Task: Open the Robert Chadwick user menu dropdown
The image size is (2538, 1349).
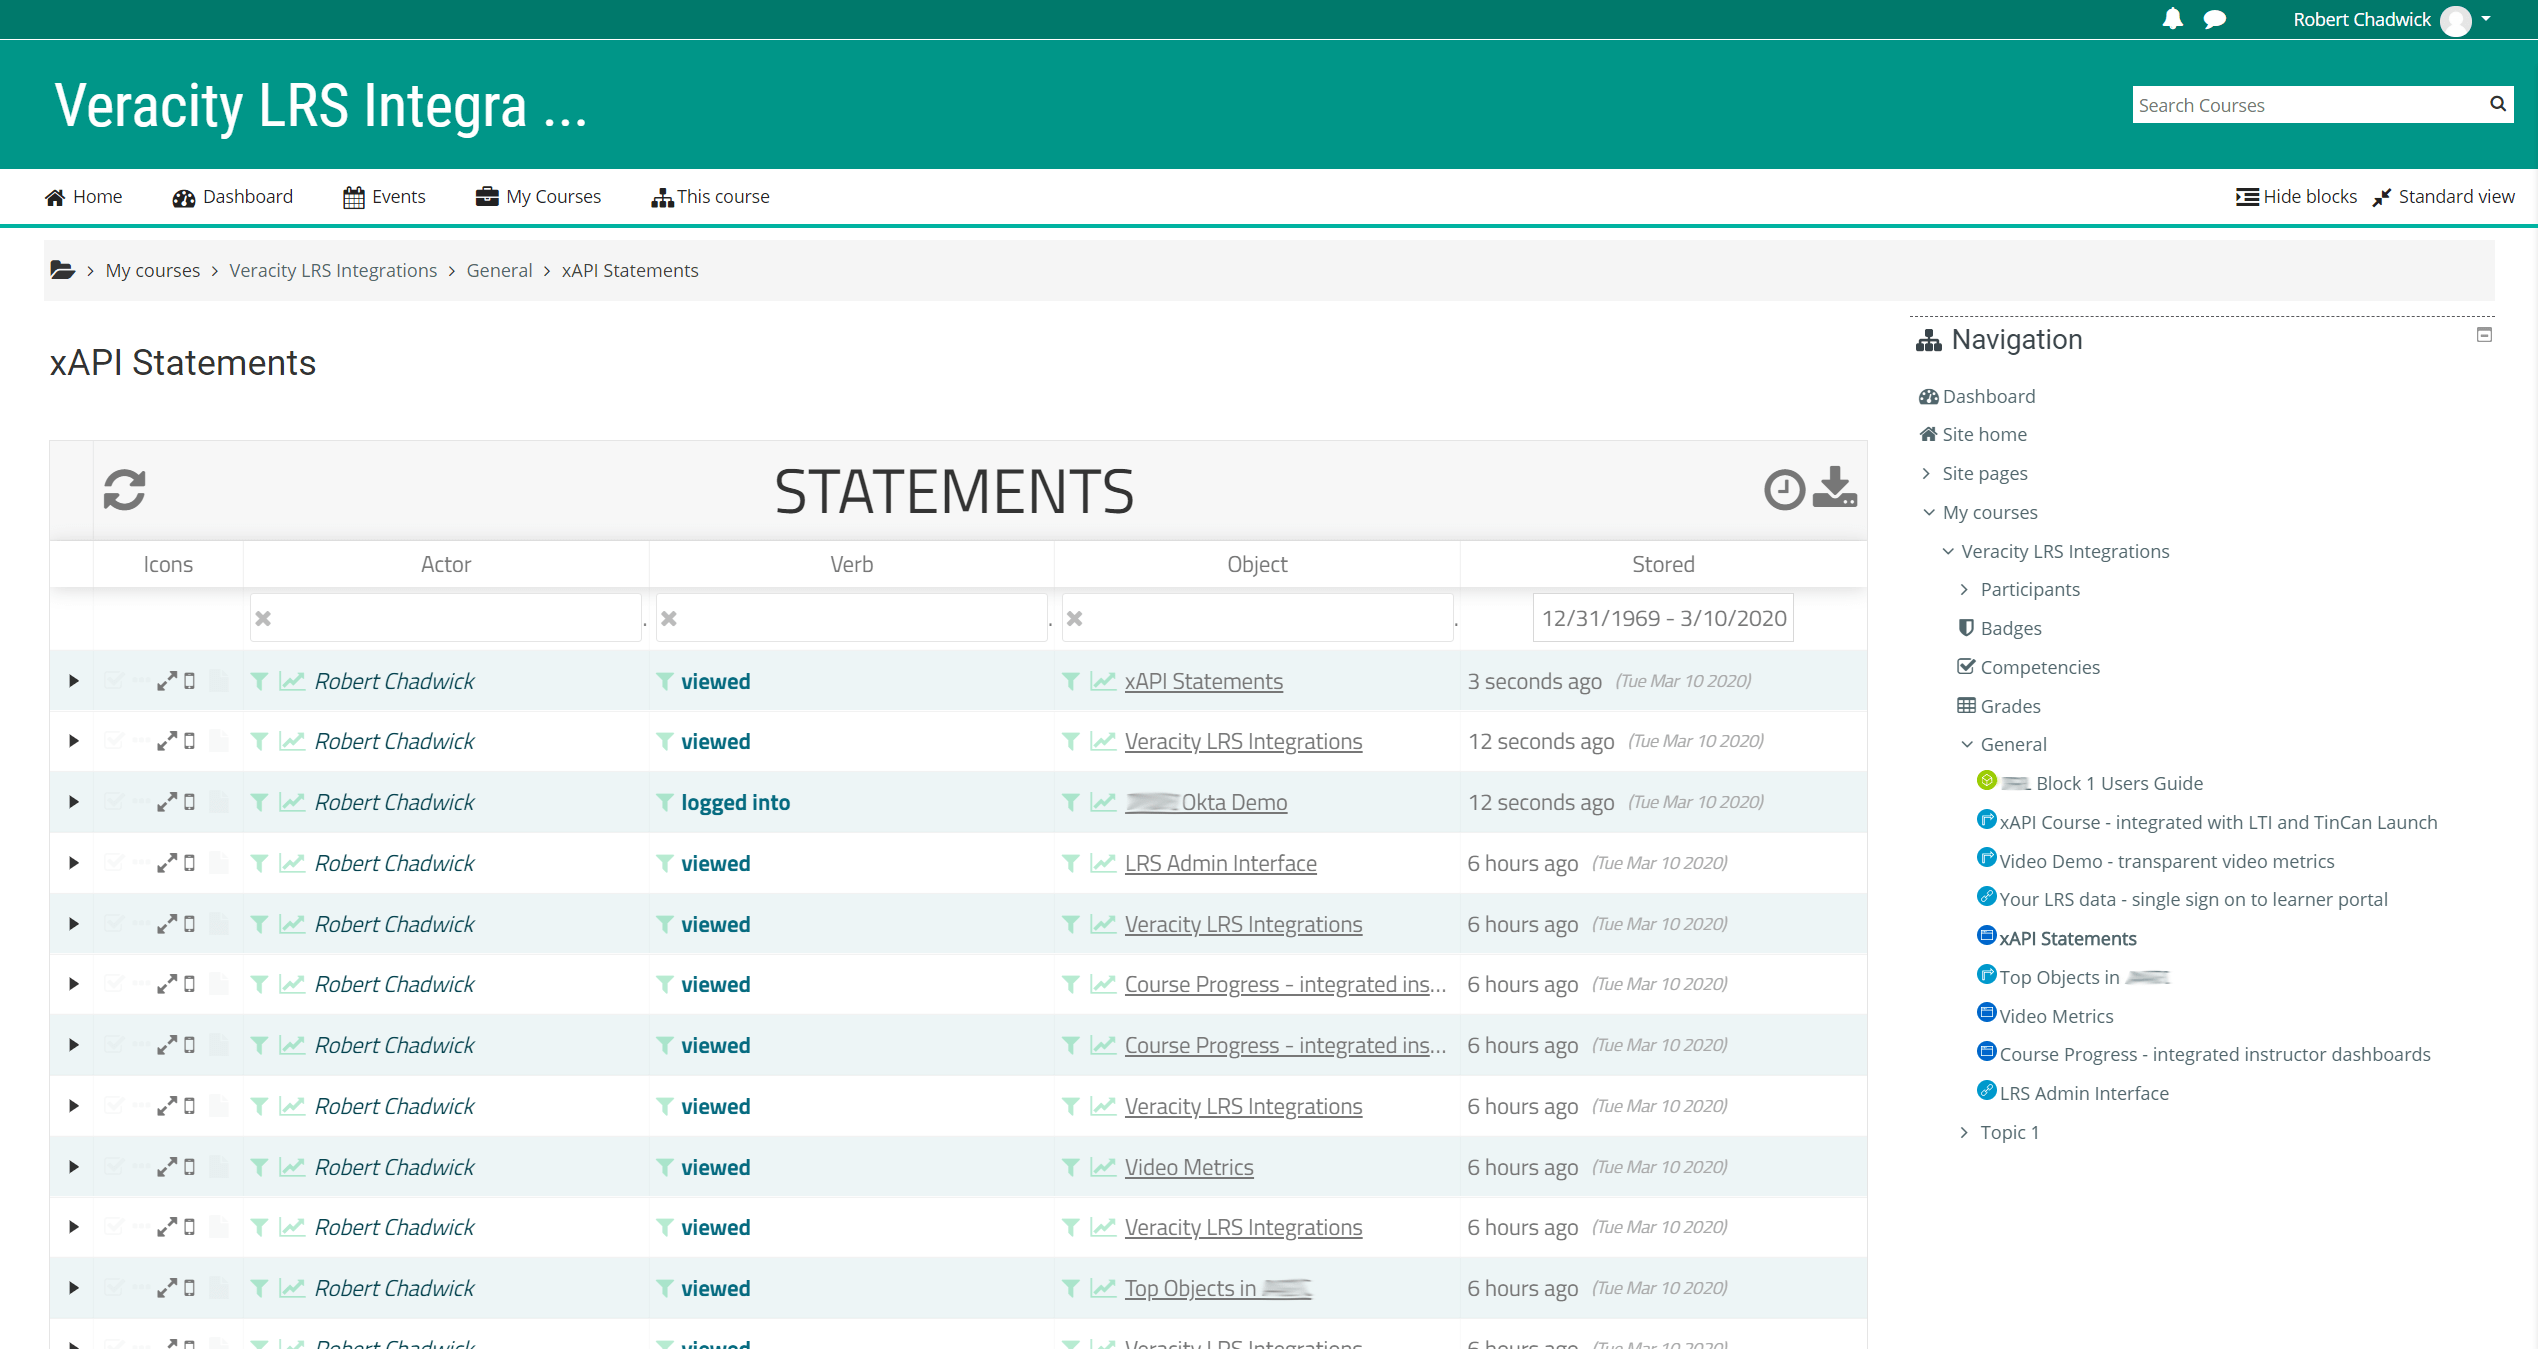Action: click(x=2390, y=20)
